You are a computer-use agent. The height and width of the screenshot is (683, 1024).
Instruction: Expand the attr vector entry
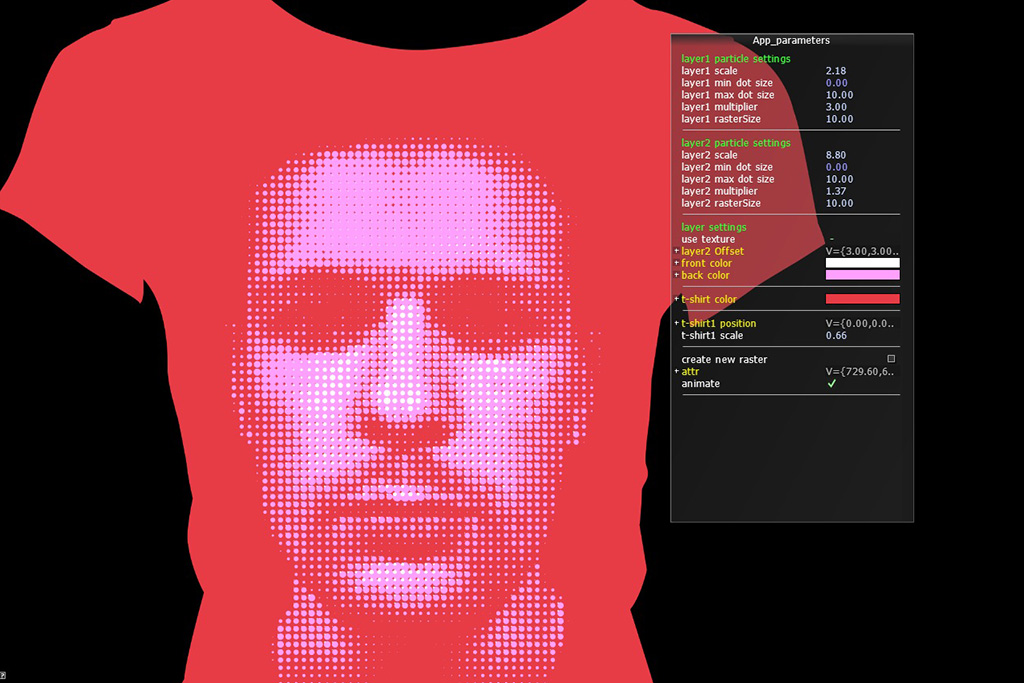[x=677, y=372]
